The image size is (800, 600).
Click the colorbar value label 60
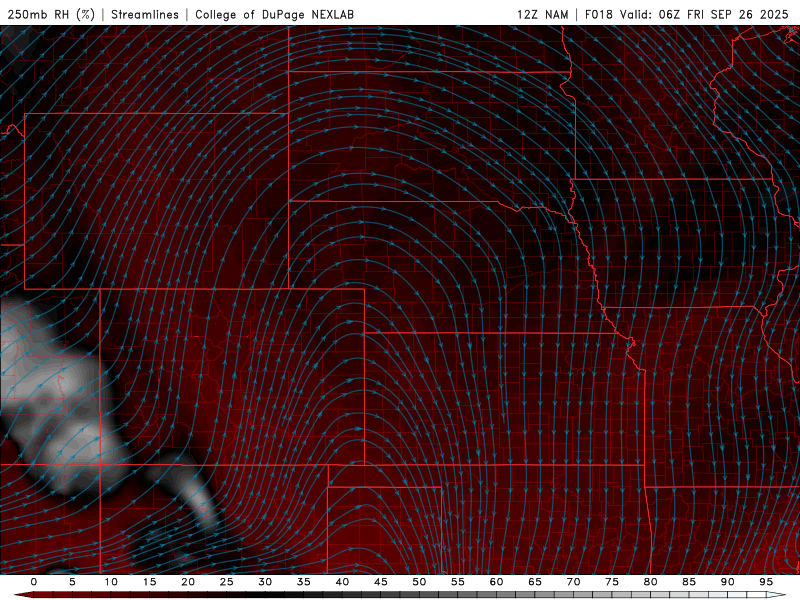coord(496,582)
